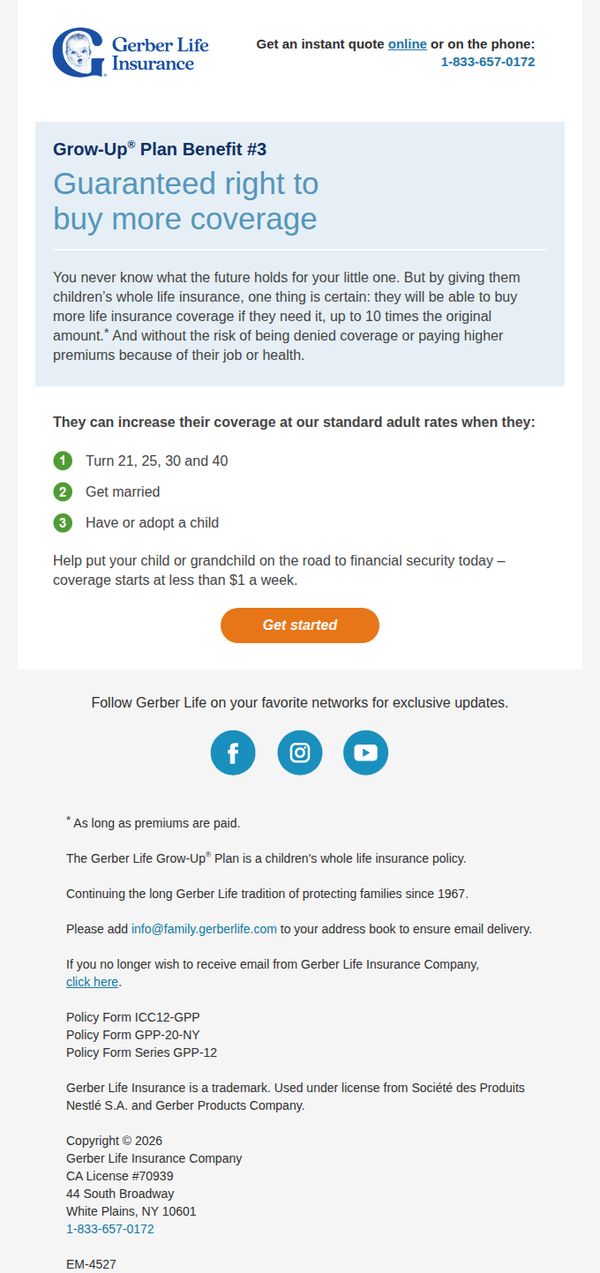Image resolution: width=600 pixels, height=1273 pixels.
Task: Select the "Get married" list item text
Action: click(x=123, y=492)
